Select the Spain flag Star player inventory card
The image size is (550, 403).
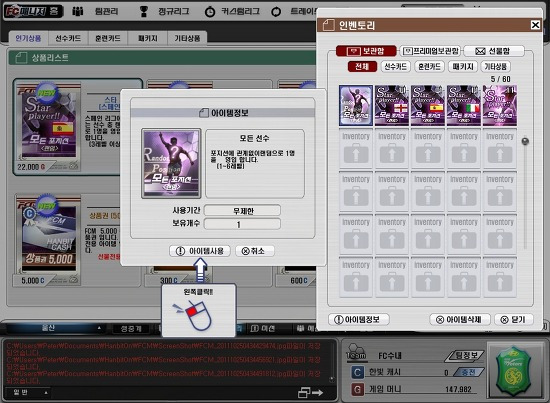[428, 105]
